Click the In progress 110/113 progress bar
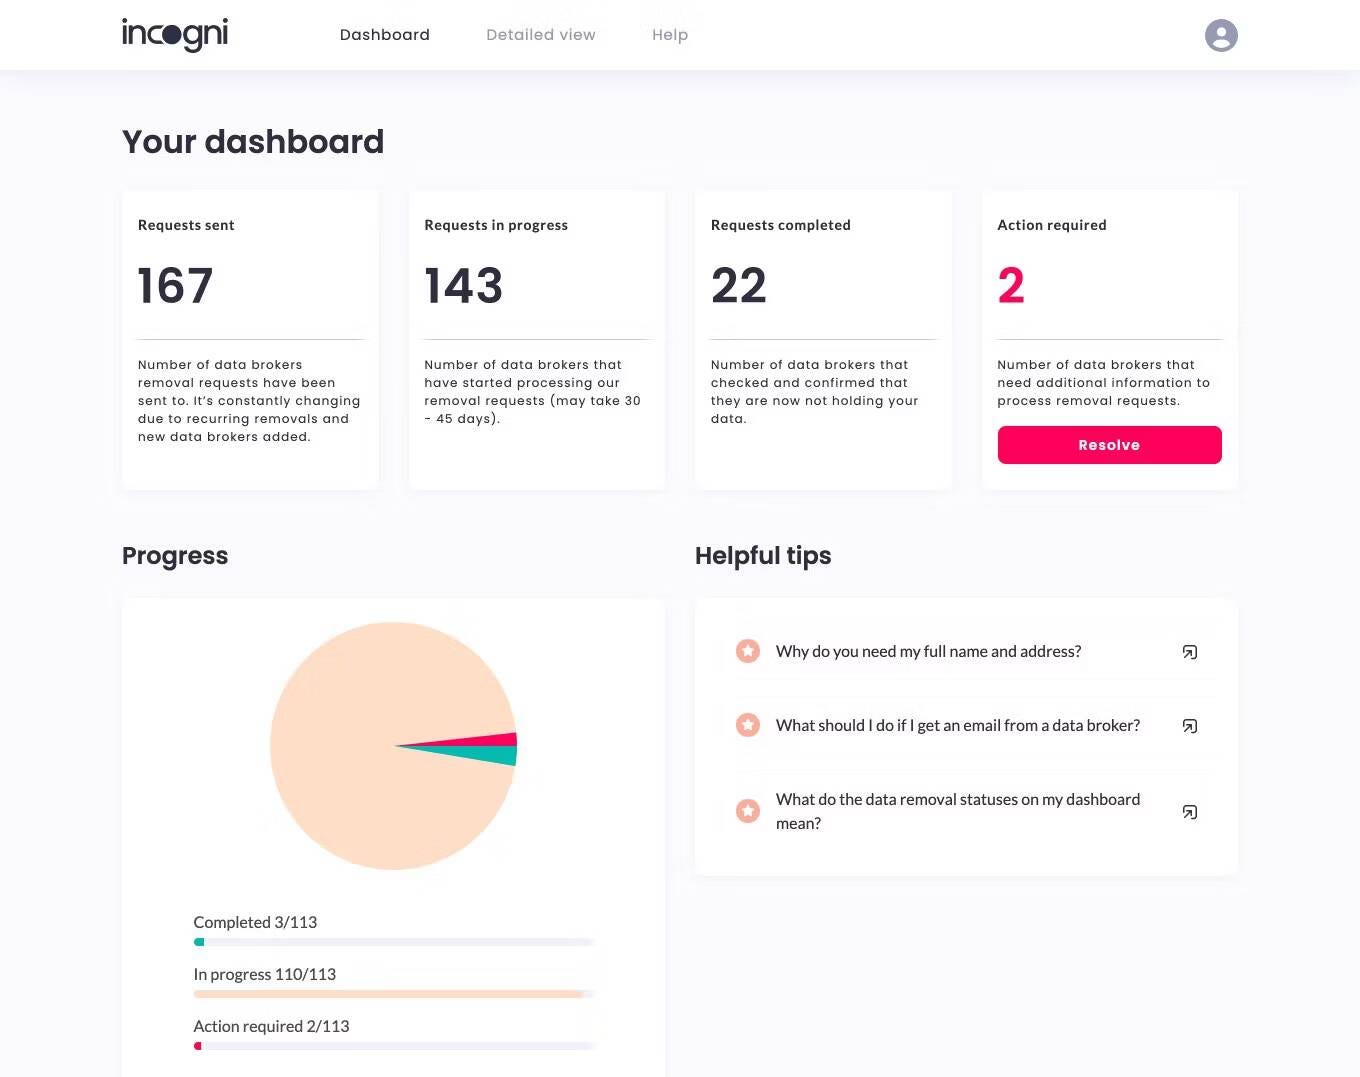 394,994
